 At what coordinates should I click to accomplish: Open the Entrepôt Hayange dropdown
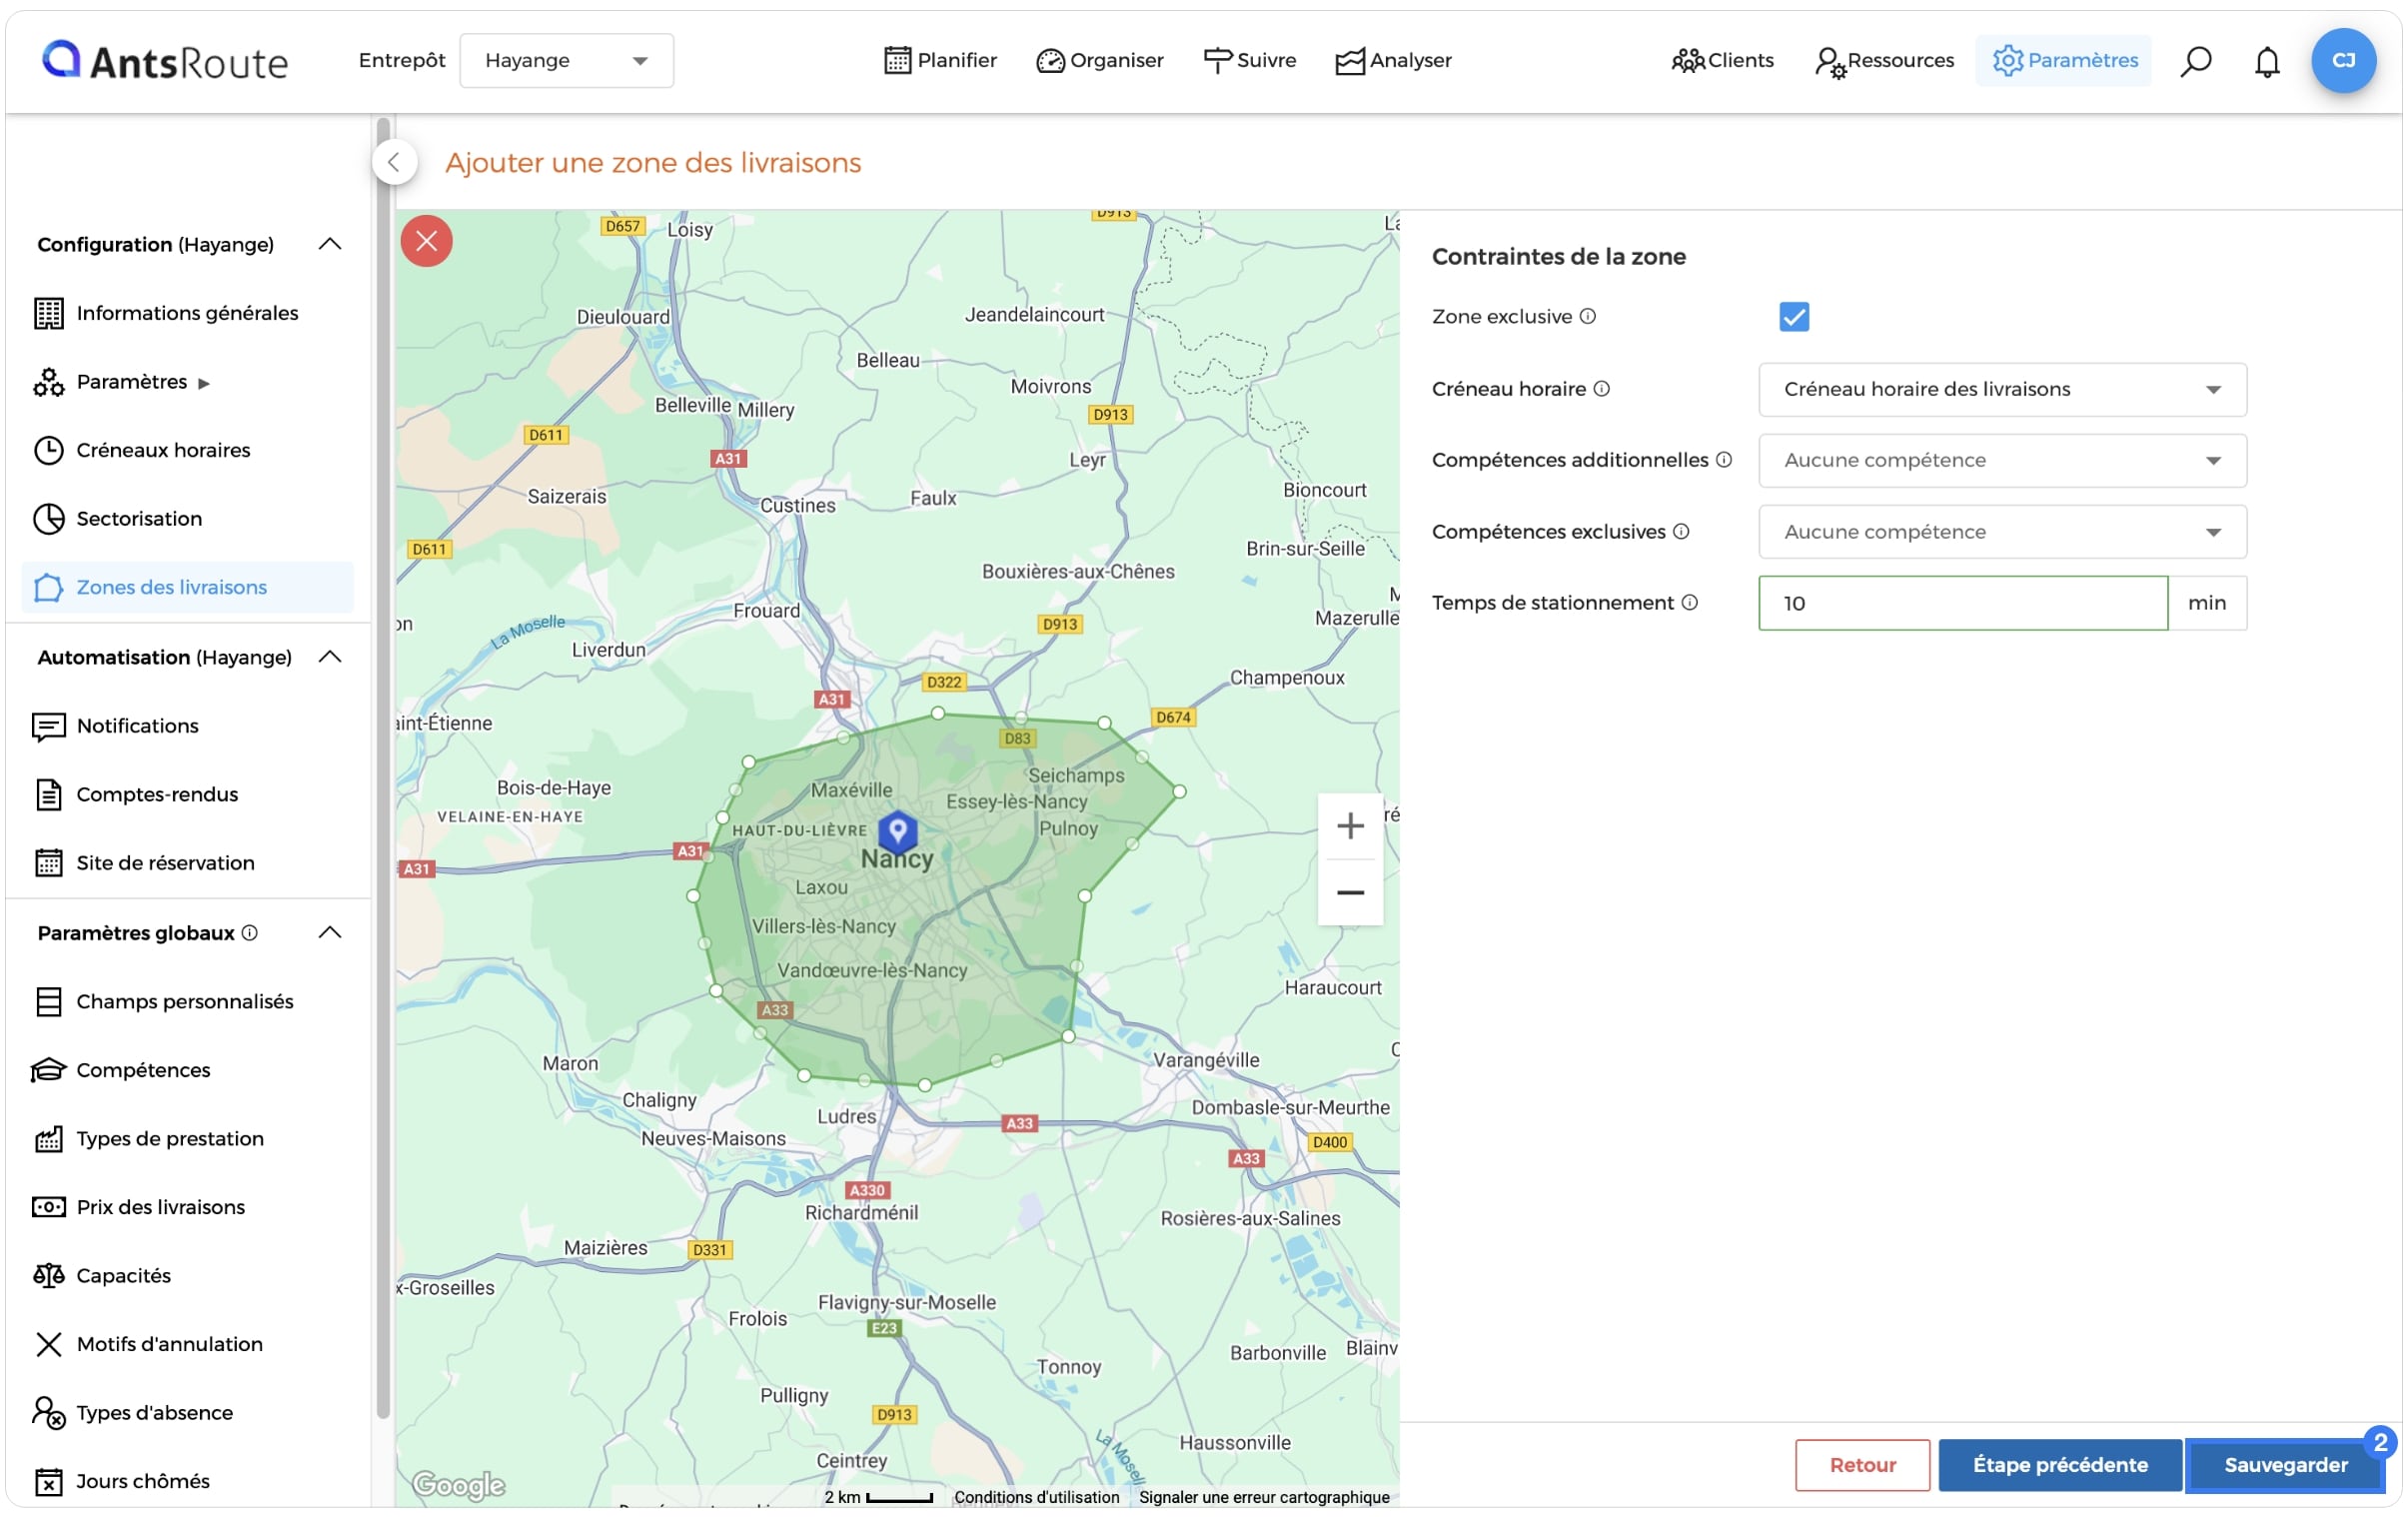click(566, 61)
